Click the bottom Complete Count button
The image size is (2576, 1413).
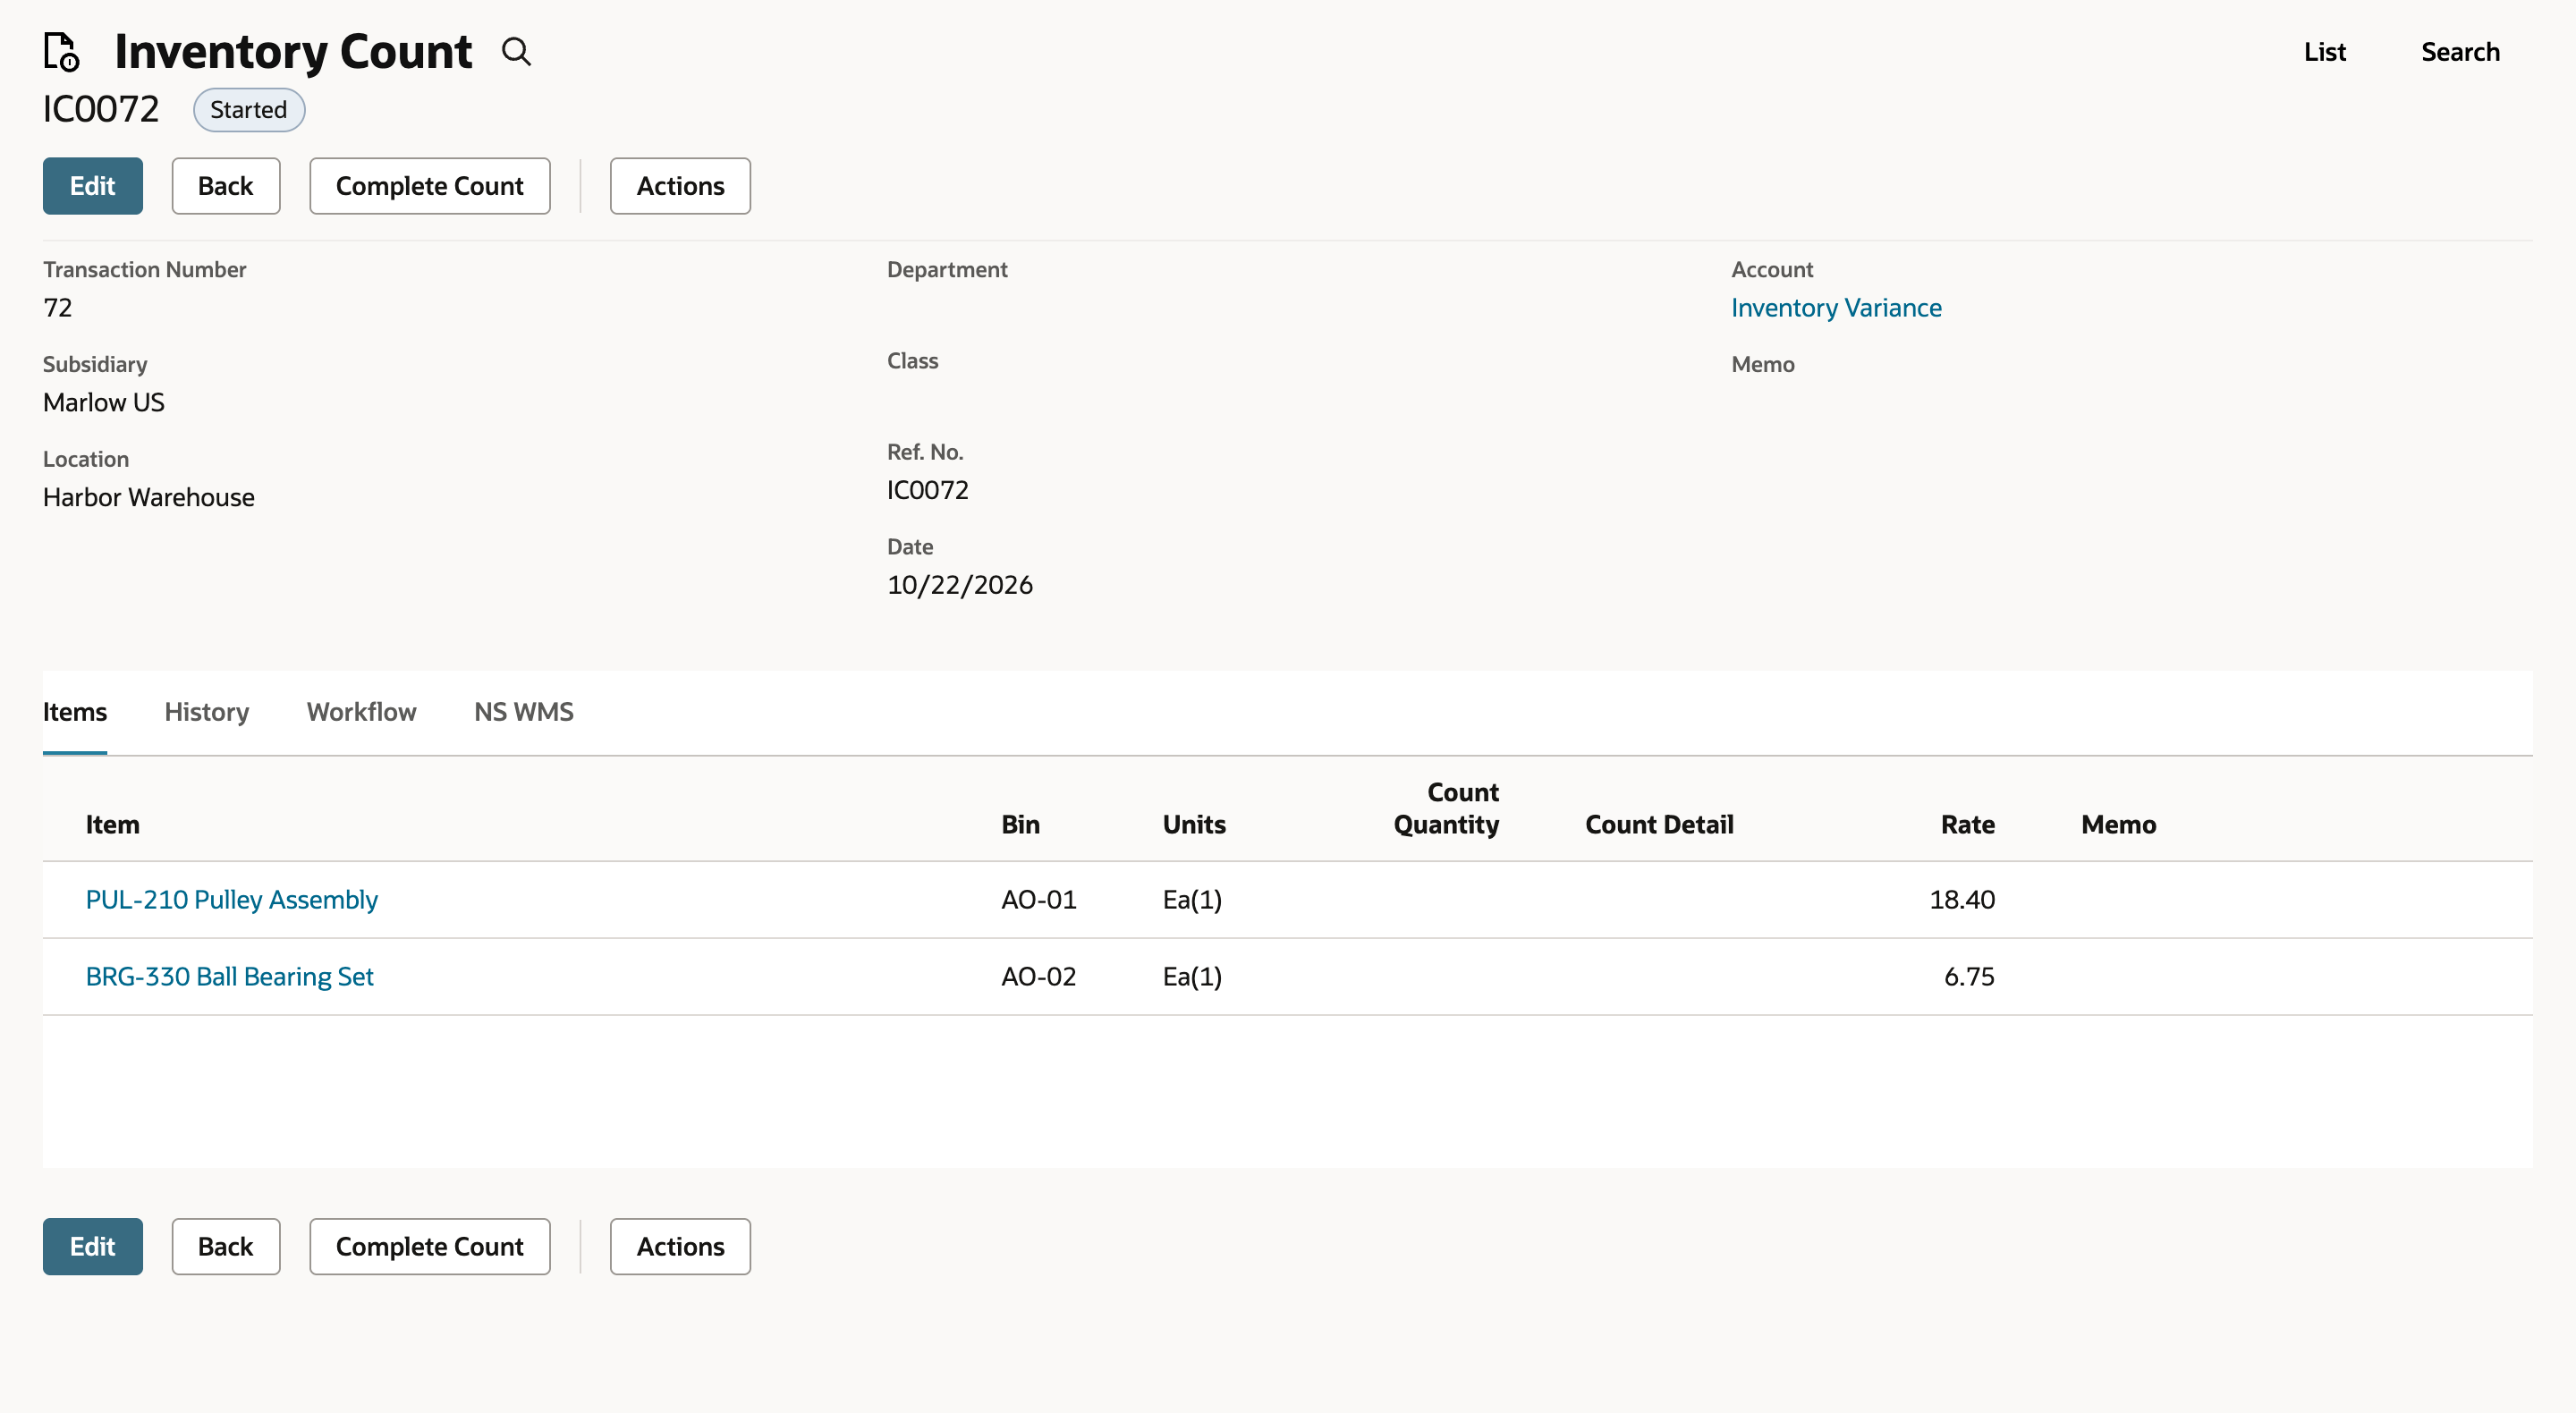click(x=429, y=1246)
